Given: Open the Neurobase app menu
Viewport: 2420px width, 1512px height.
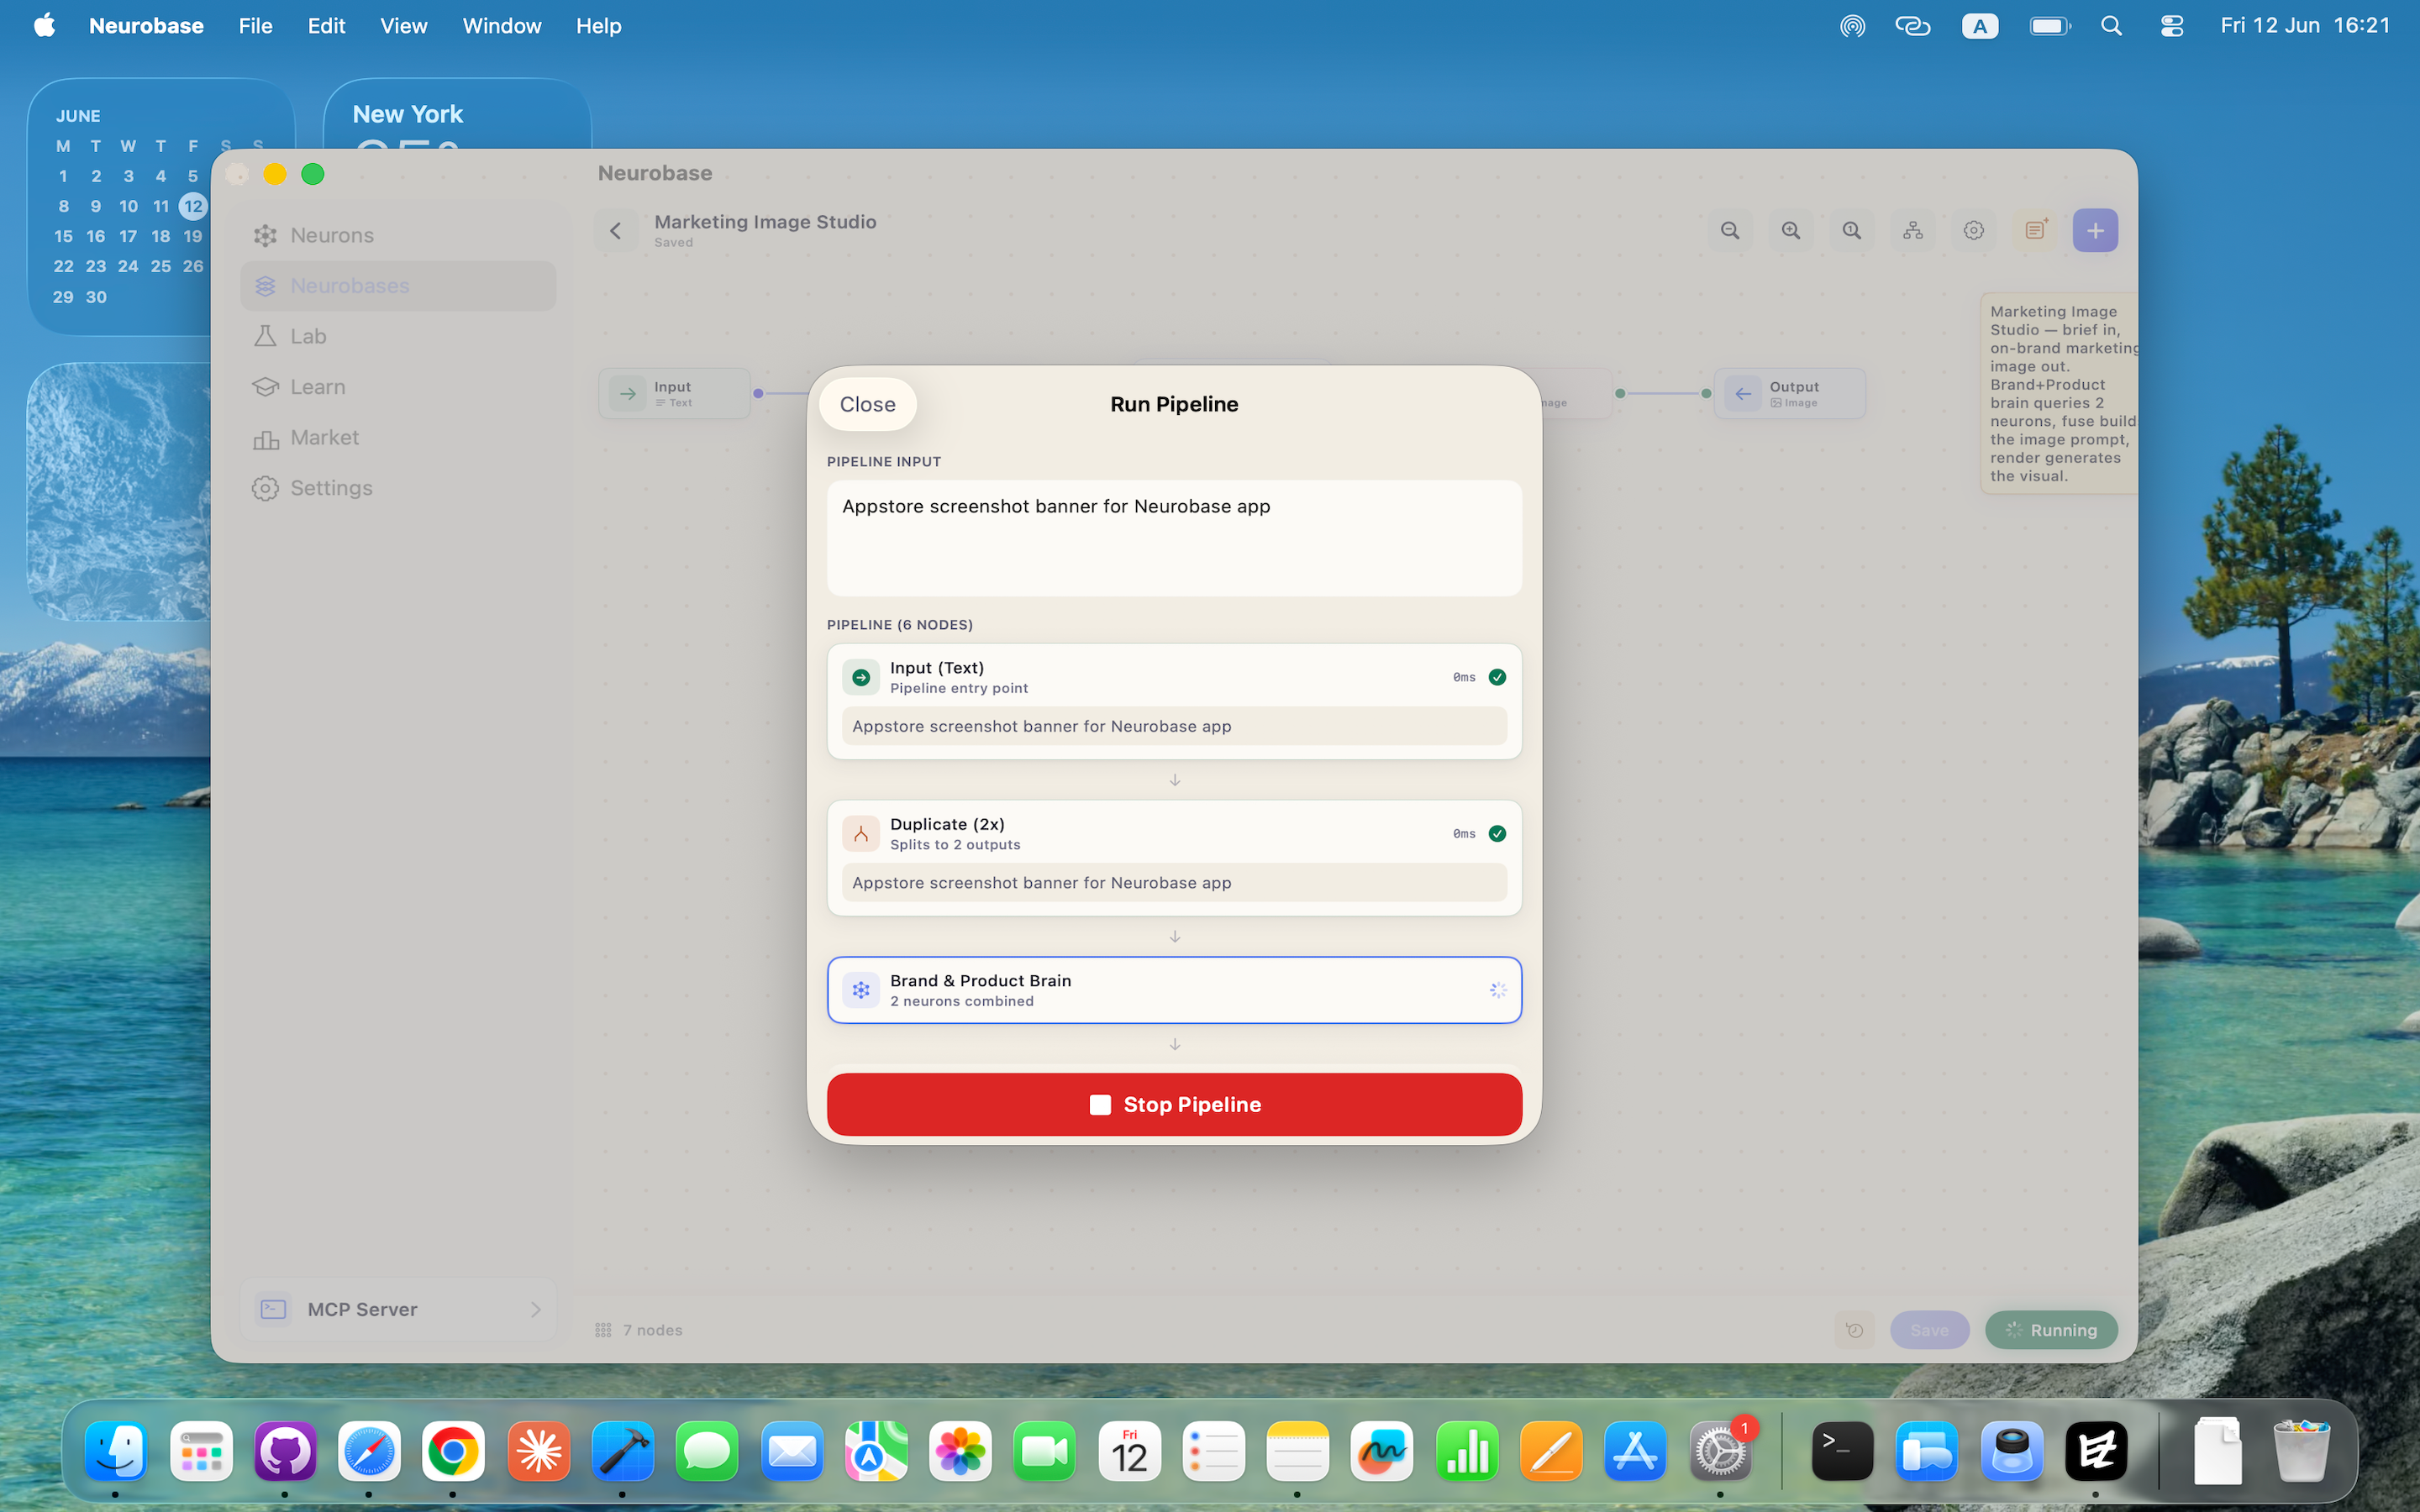Looking at the screenshot, I should coord(146,26).
